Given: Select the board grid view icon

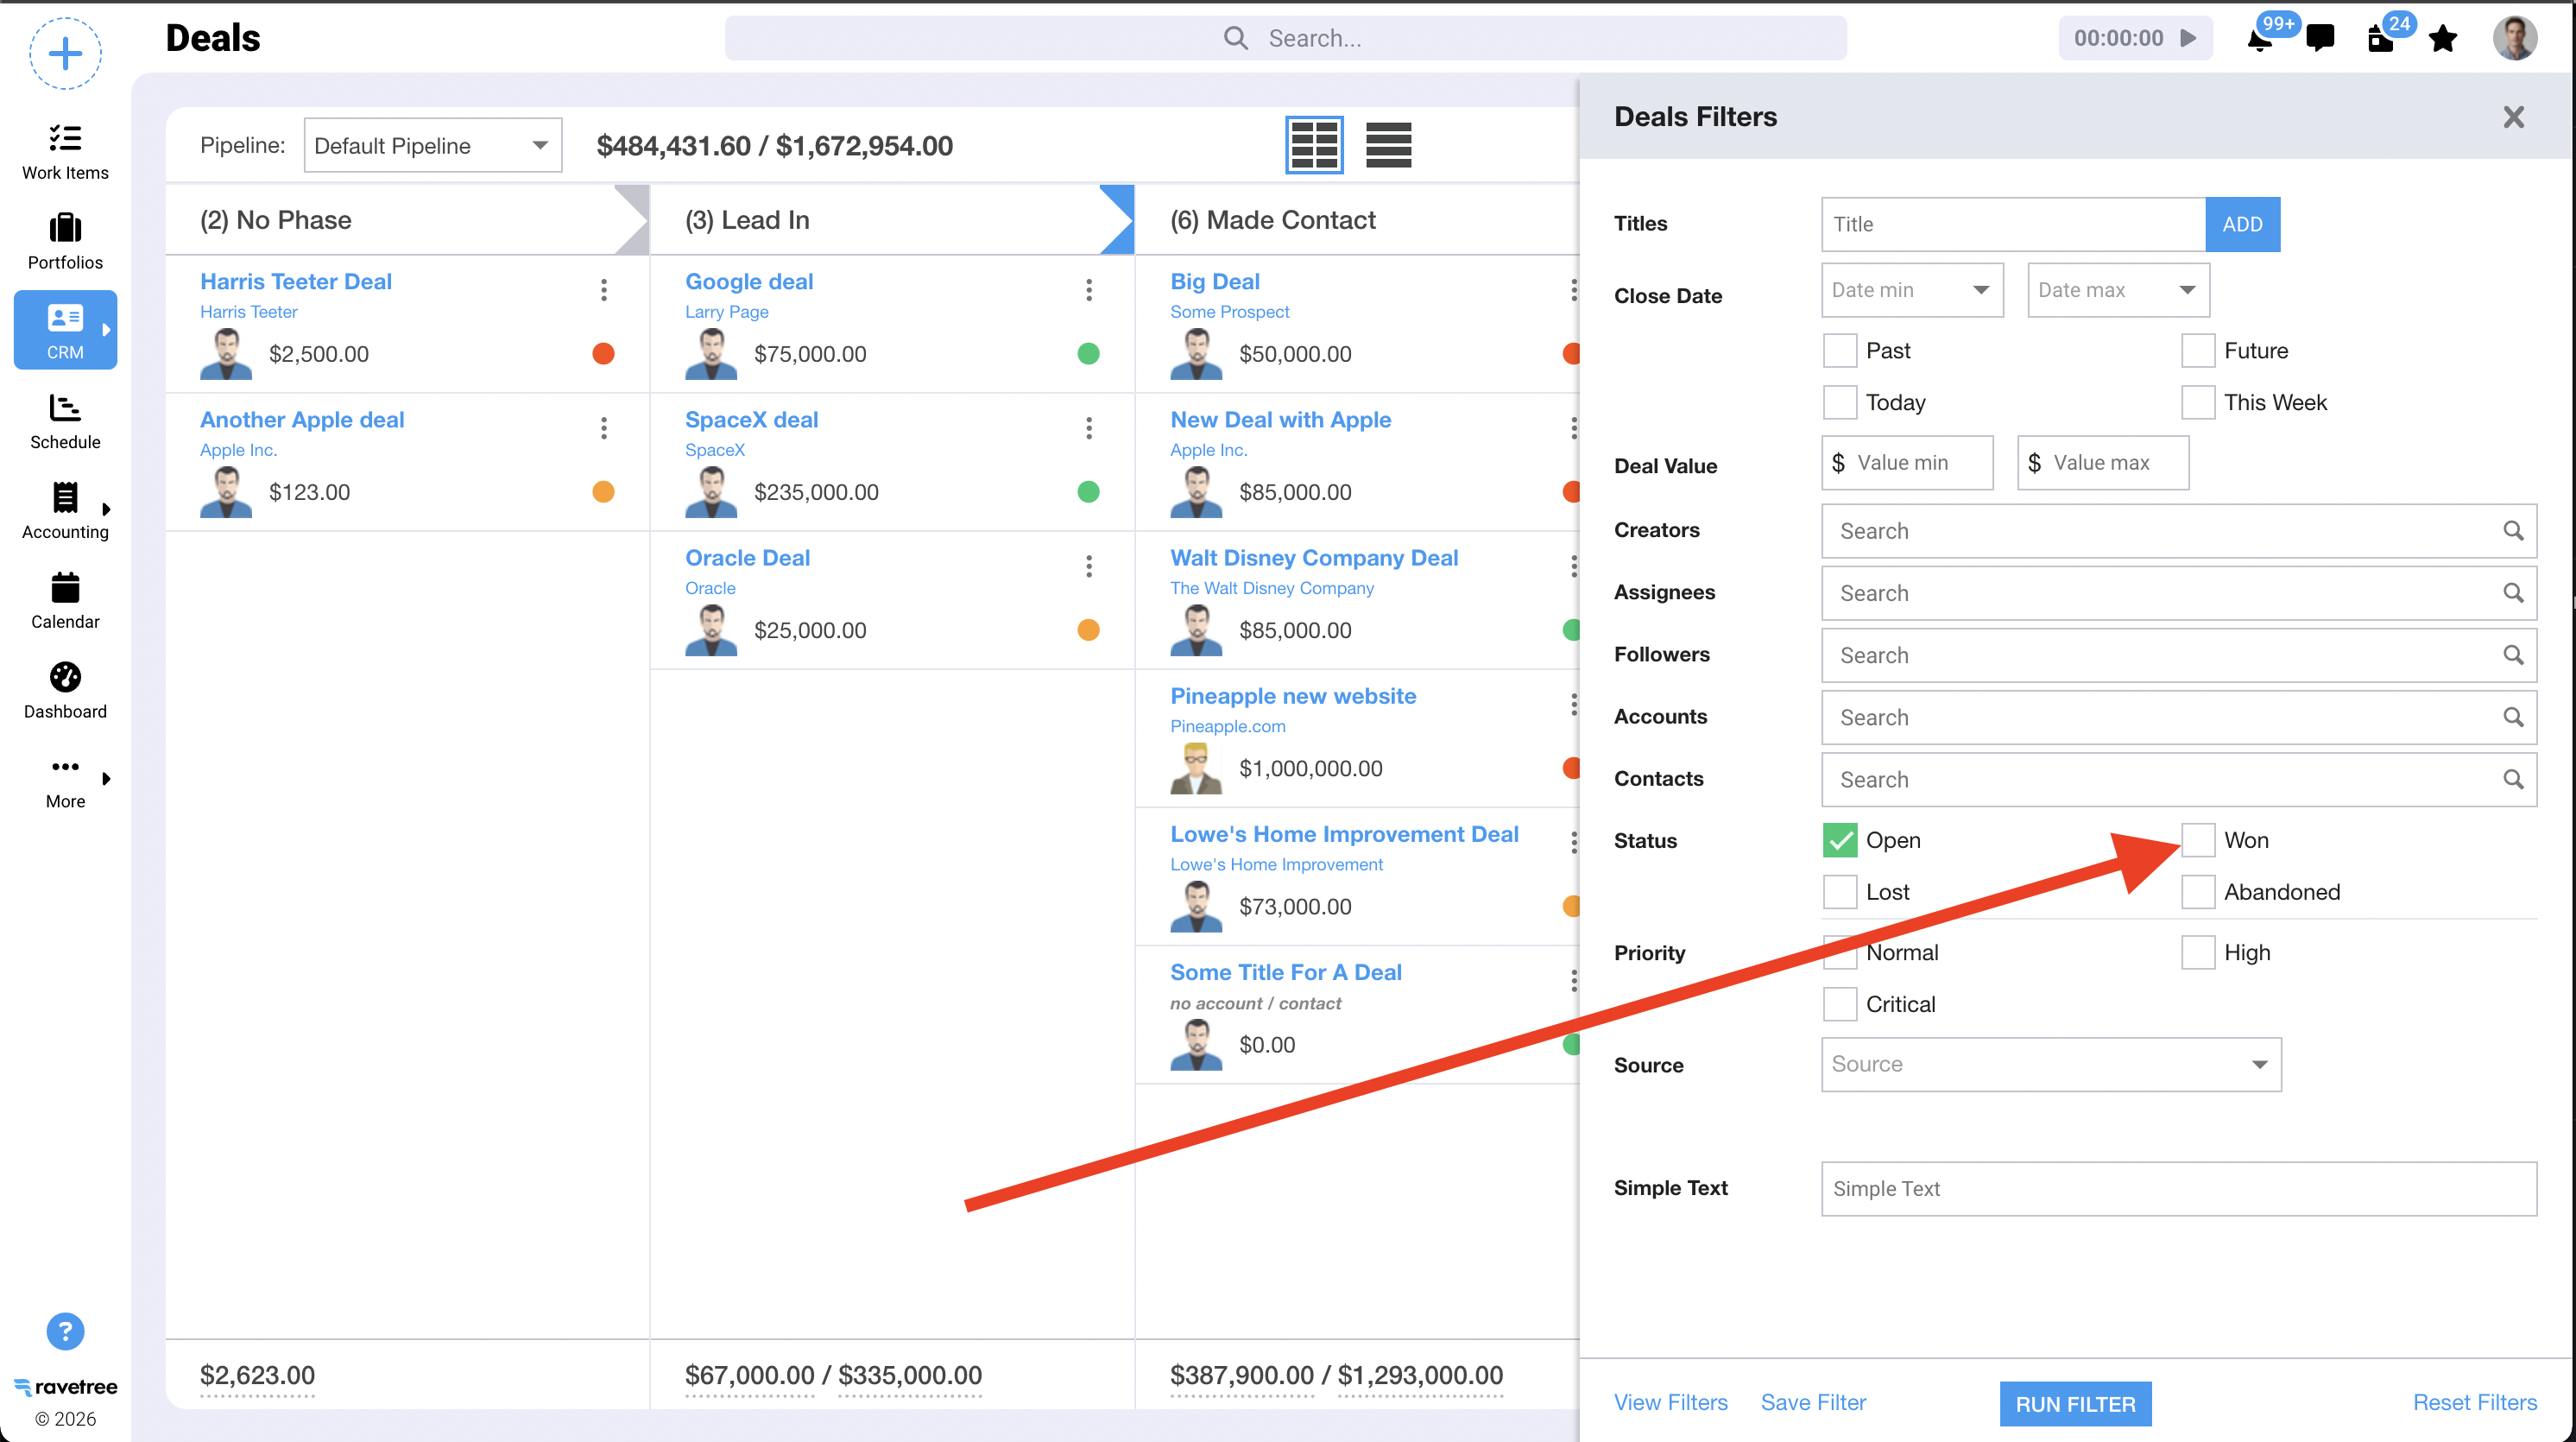Looking at the screenshot, I should [x=1314, y=145].
